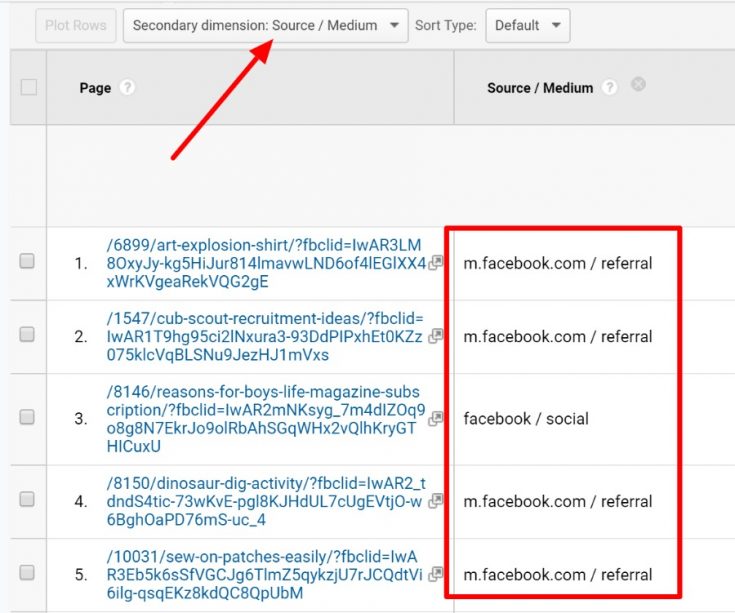Select 'm.facebook.com / referral' cell in row 1
This screenshot has width=735, height=613.
(557, 263)
